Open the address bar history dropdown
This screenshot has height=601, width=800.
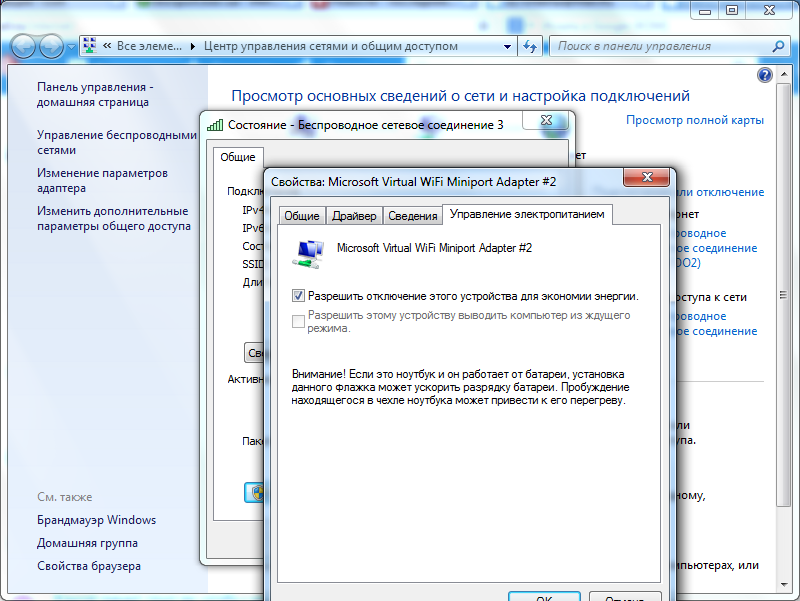click(507, 46)
